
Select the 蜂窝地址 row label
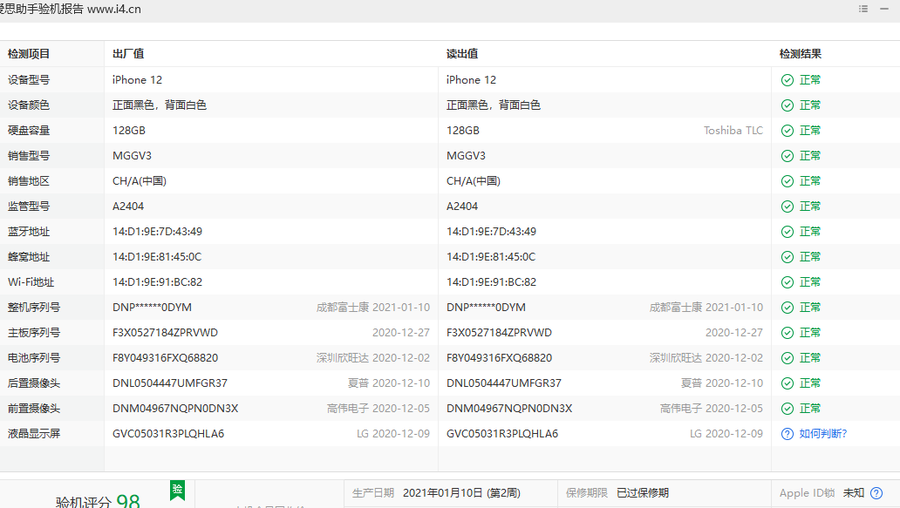29,257
